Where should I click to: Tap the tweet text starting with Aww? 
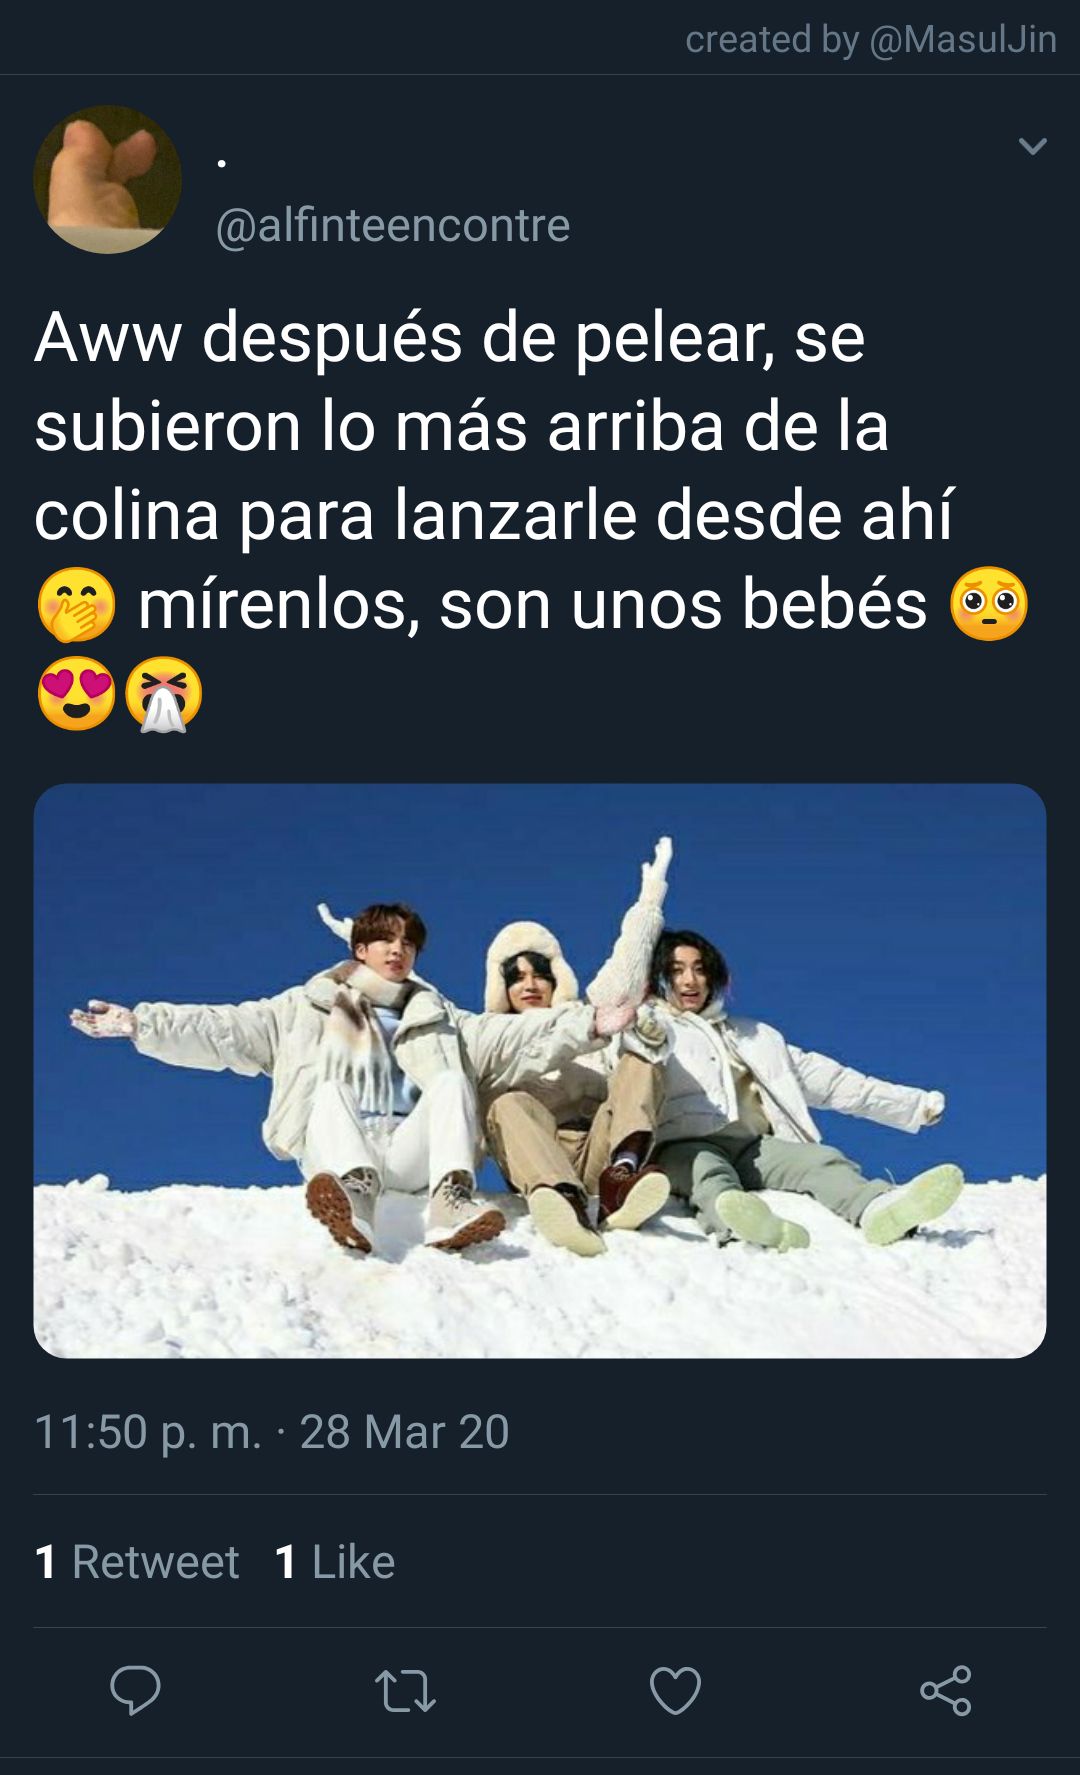click(533, 515)
